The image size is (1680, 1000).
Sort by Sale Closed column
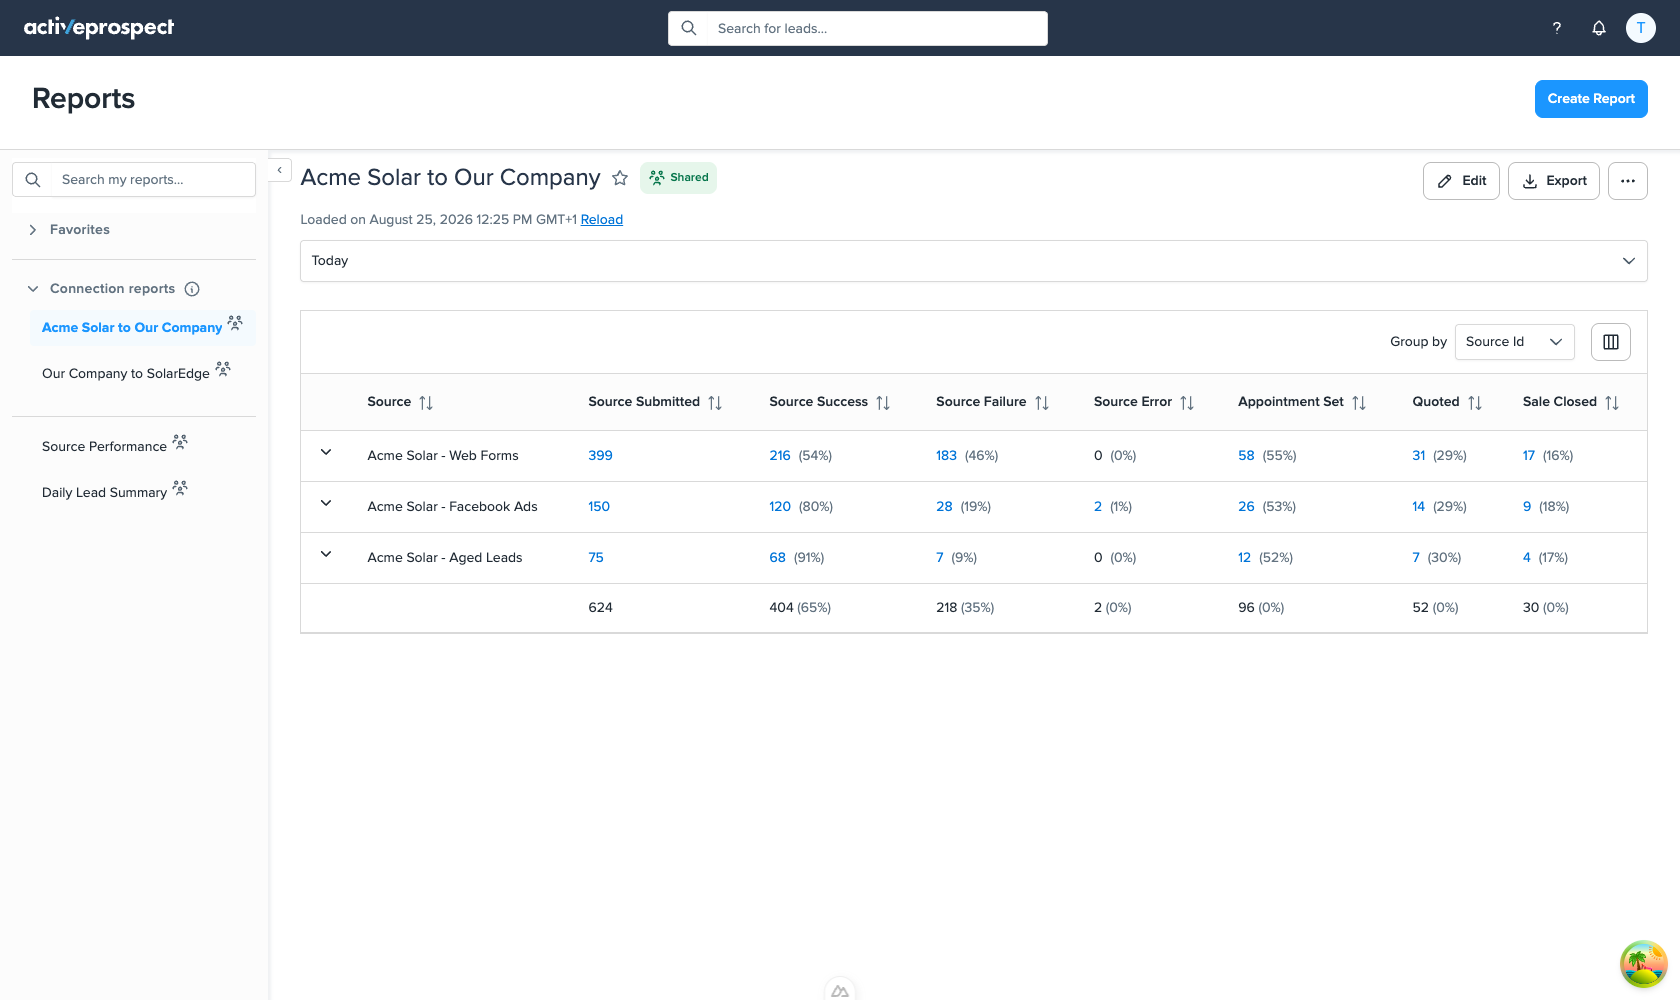pos(1612,402)
